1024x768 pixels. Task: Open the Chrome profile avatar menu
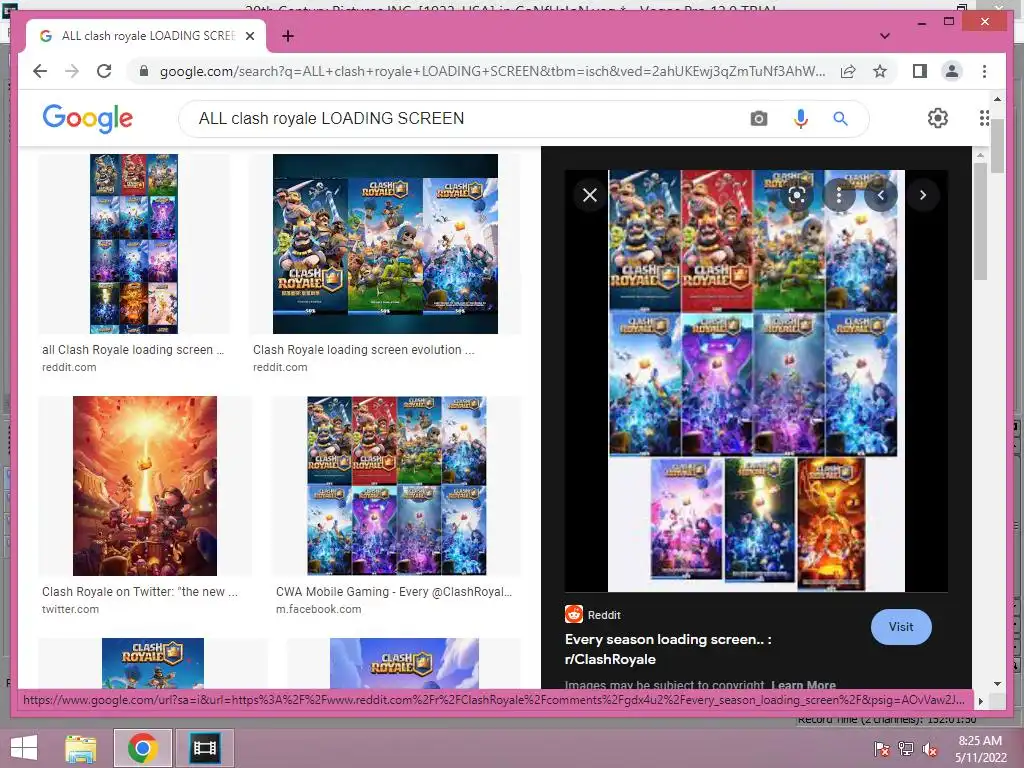952,71
